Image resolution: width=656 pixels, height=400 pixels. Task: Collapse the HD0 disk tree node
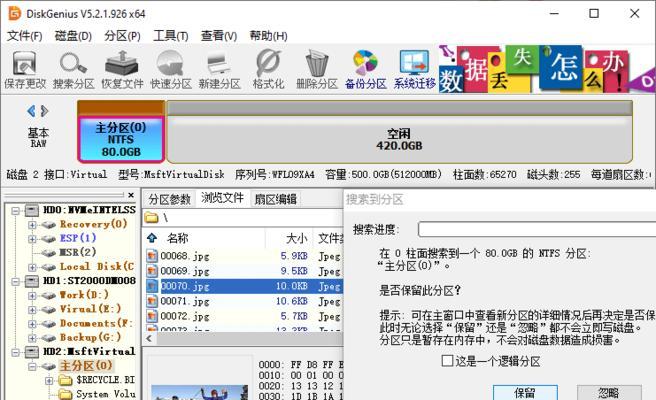click(x=16, y=210)
